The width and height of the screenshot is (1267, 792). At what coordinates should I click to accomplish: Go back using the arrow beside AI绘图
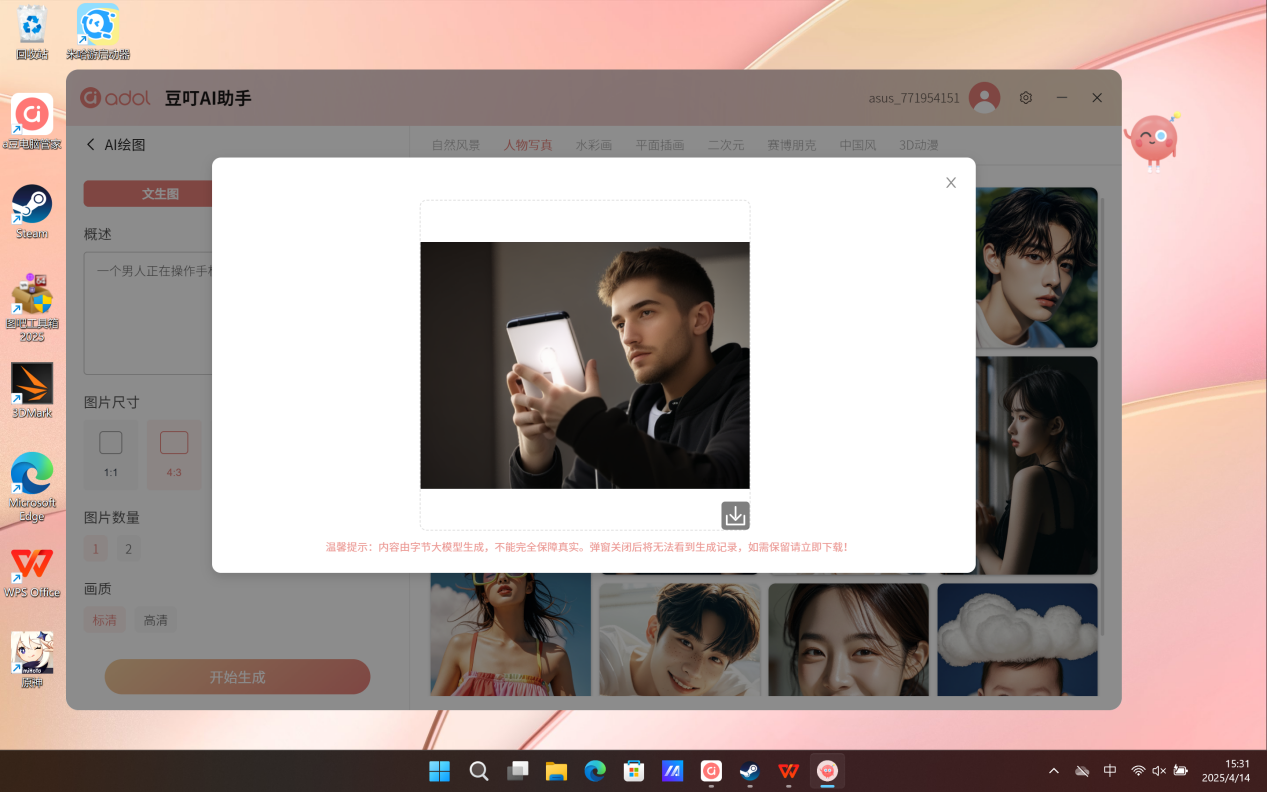(91, 144)
